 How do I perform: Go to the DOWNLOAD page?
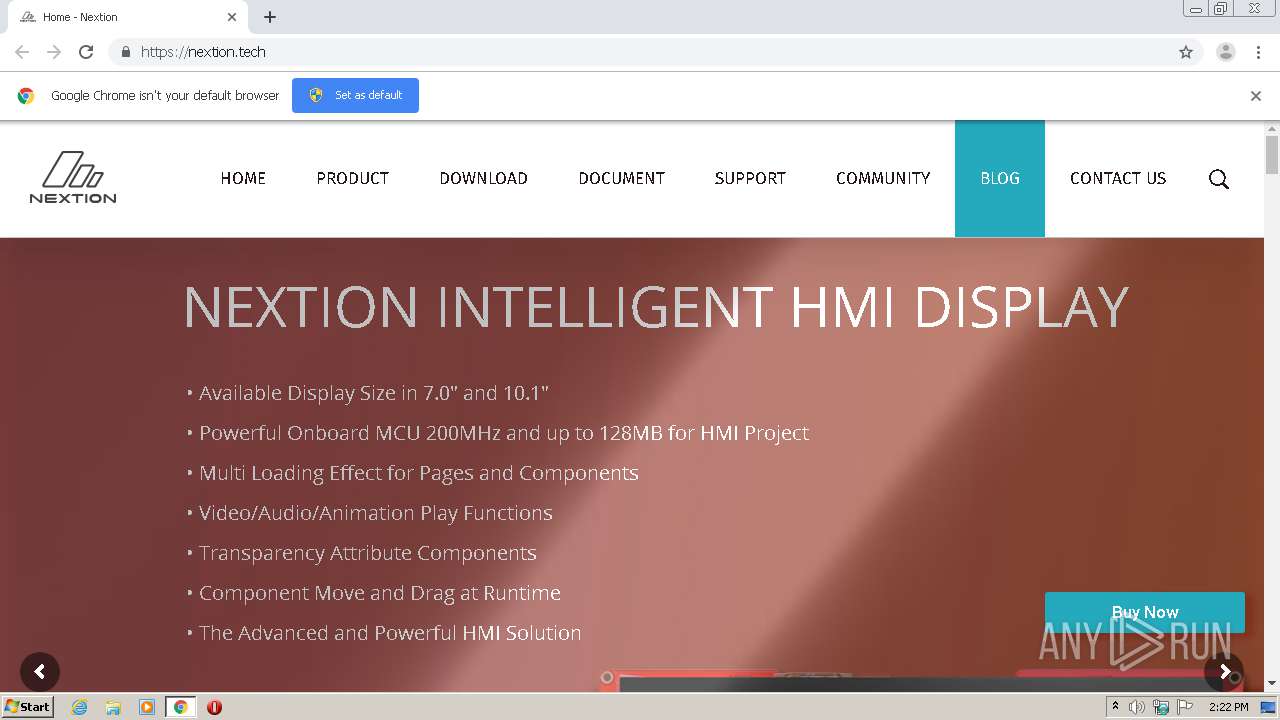[x=484, y=178]
